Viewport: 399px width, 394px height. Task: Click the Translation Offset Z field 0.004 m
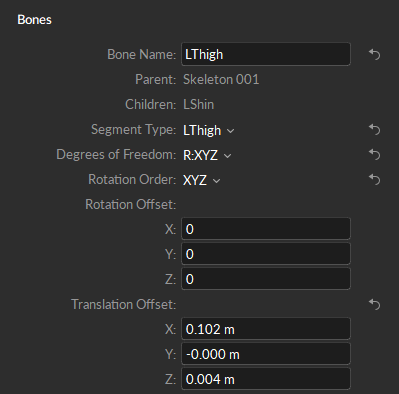pos(266,379)
